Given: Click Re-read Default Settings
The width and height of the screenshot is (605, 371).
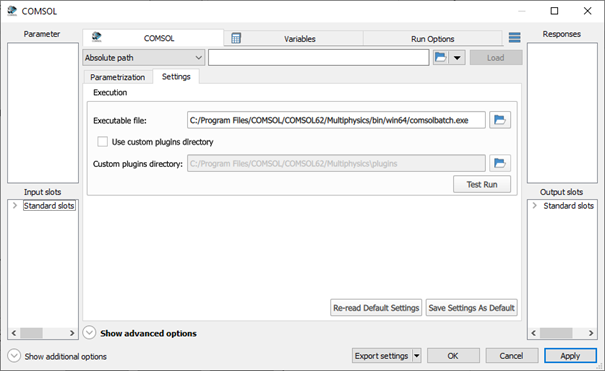Looking at the screenshot, I should (x=376, y=308).
